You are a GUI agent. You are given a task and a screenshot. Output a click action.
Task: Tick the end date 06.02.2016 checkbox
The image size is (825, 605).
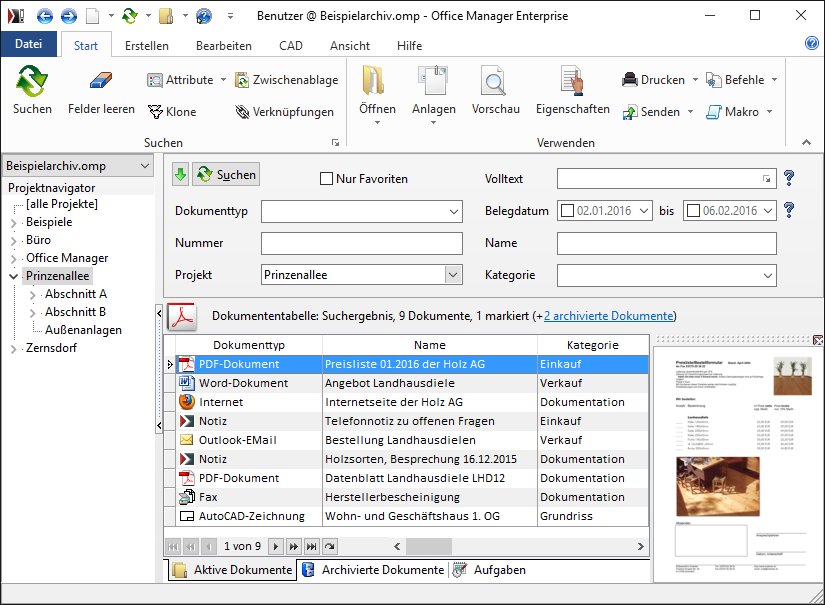[693, 211]
